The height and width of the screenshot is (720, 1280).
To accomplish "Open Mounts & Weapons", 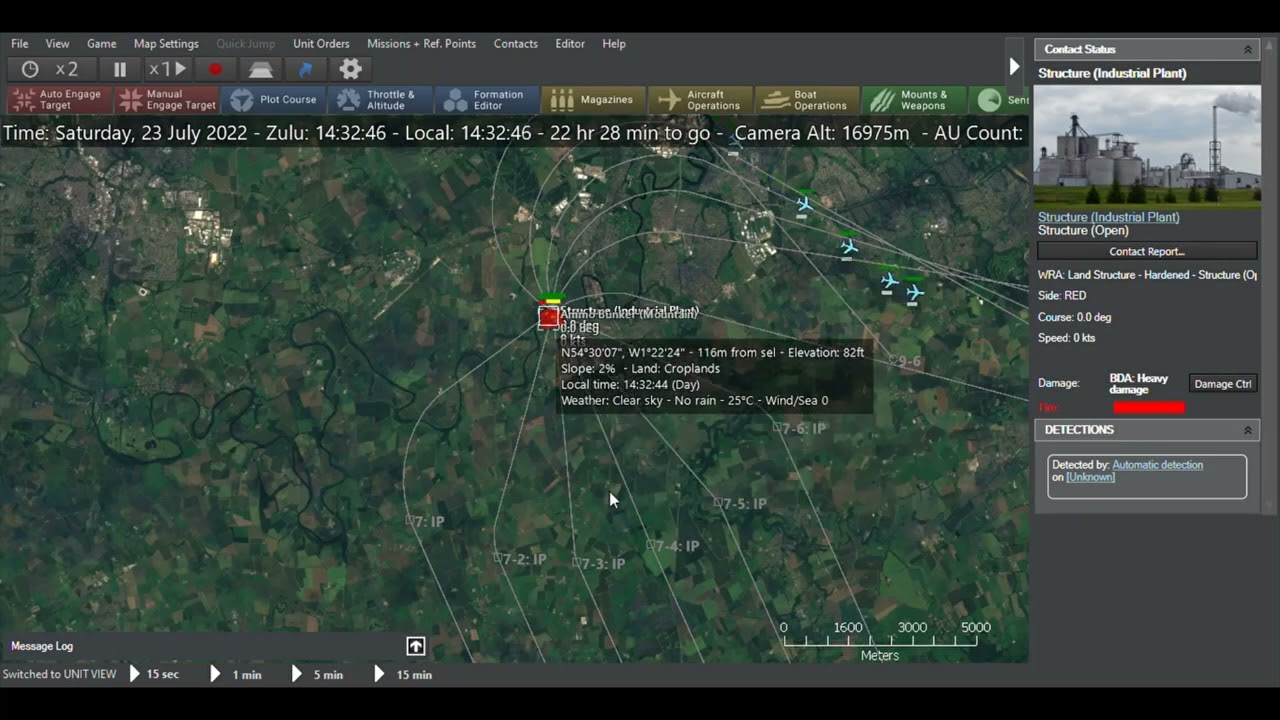I will click(x=915, y=100).
